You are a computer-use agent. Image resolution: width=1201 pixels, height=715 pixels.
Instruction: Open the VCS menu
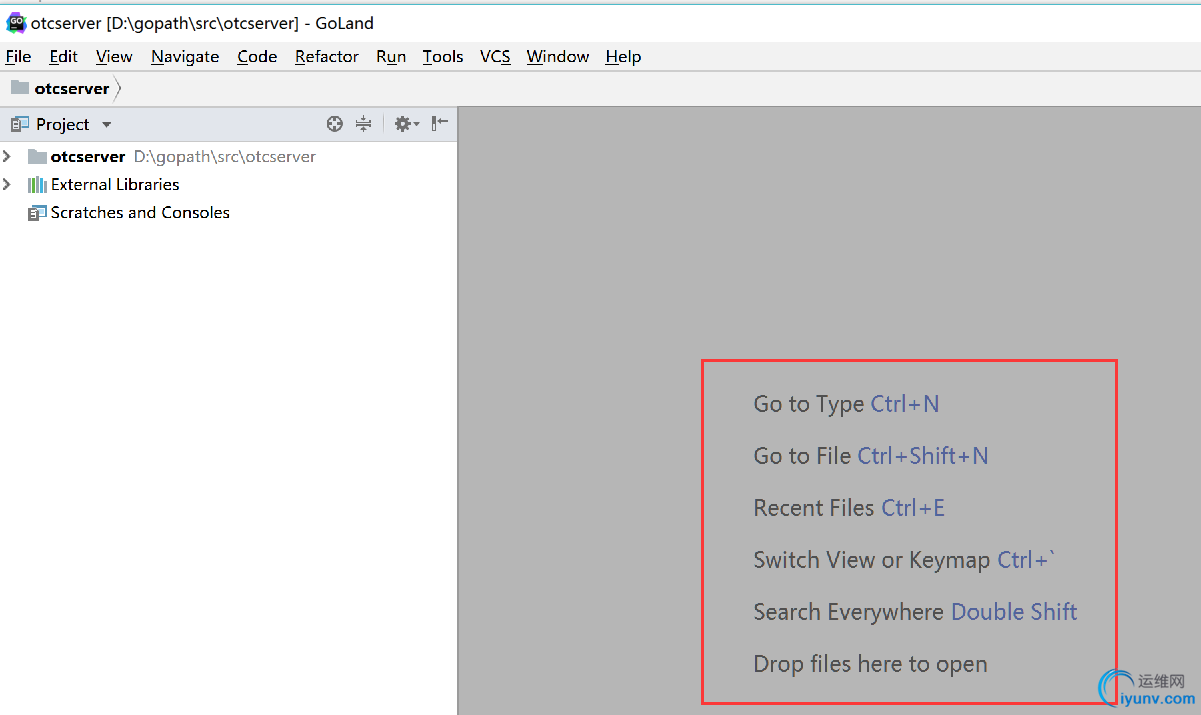495,56
